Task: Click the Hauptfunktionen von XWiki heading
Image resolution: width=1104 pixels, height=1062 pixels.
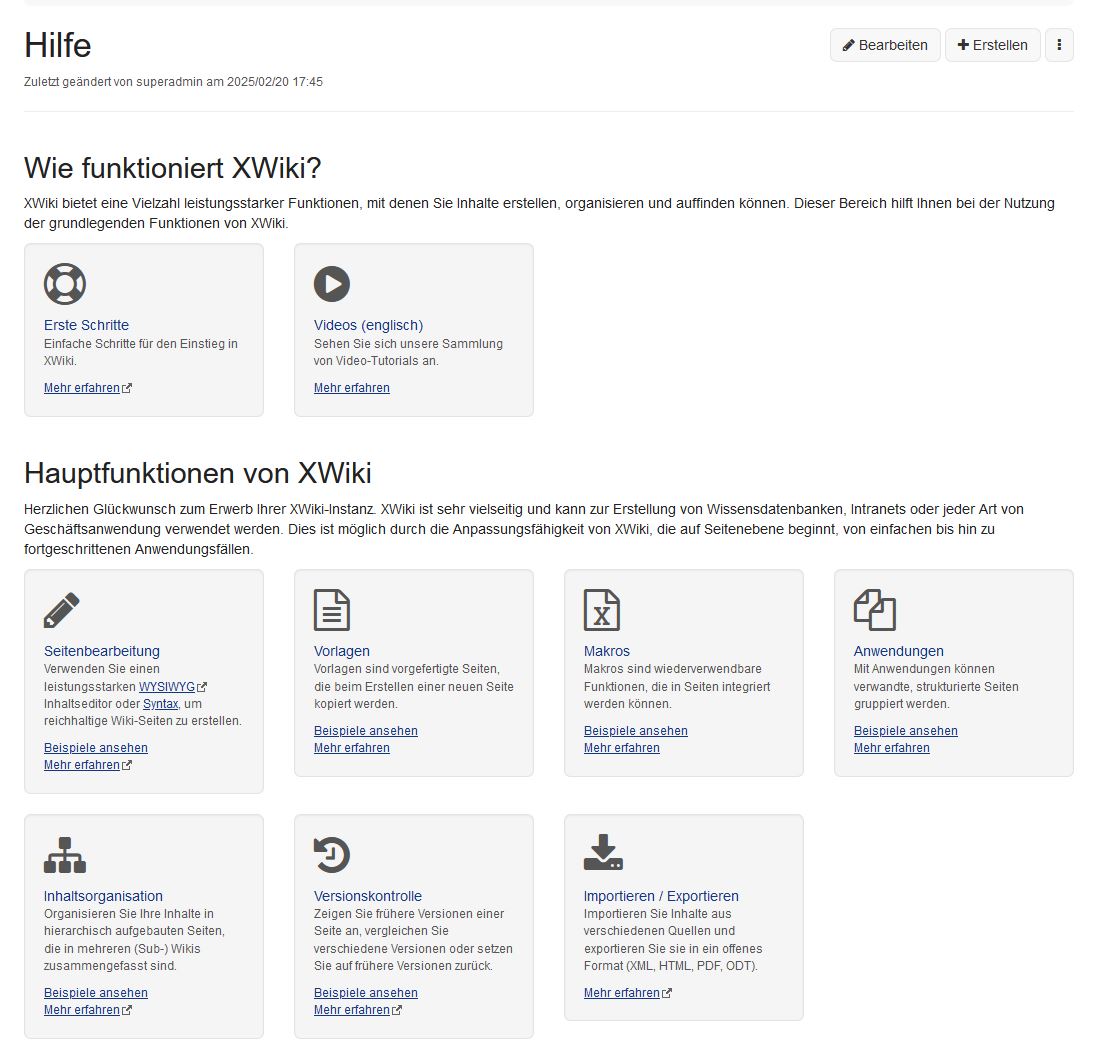Action: 198,473
